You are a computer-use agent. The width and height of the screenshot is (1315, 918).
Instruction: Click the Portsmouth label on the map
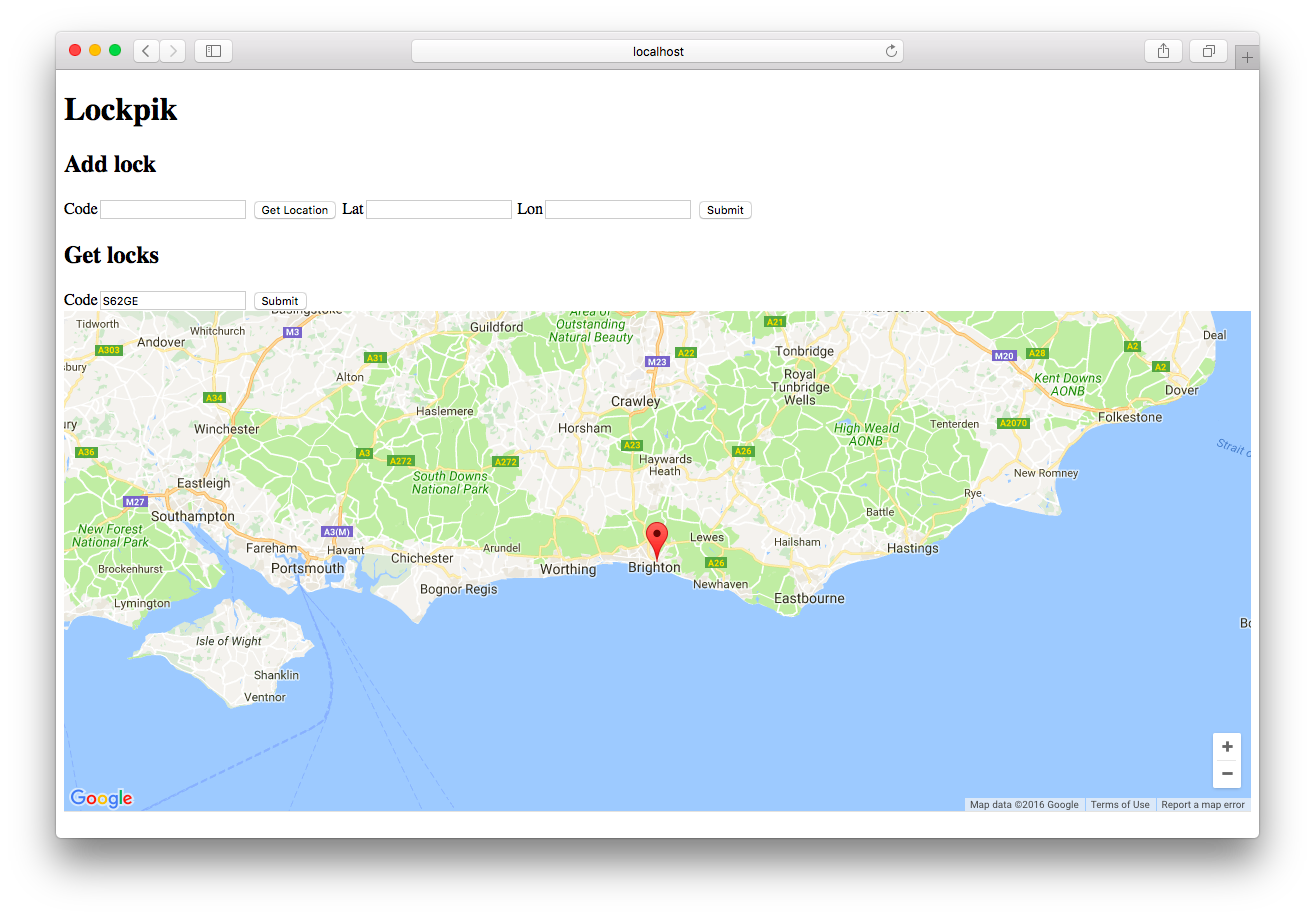pos(307,568)
